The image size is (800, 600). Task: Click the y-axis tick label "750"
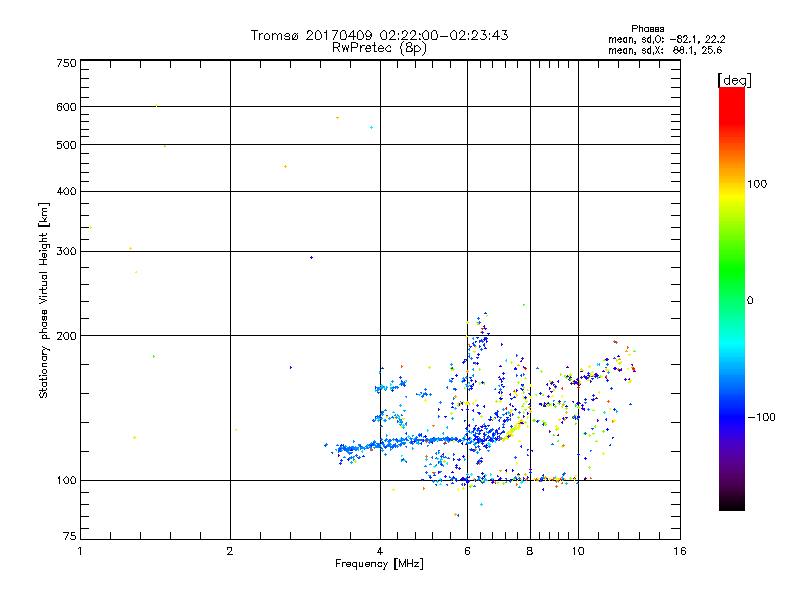pyautogui.click(x=66, y=63)
